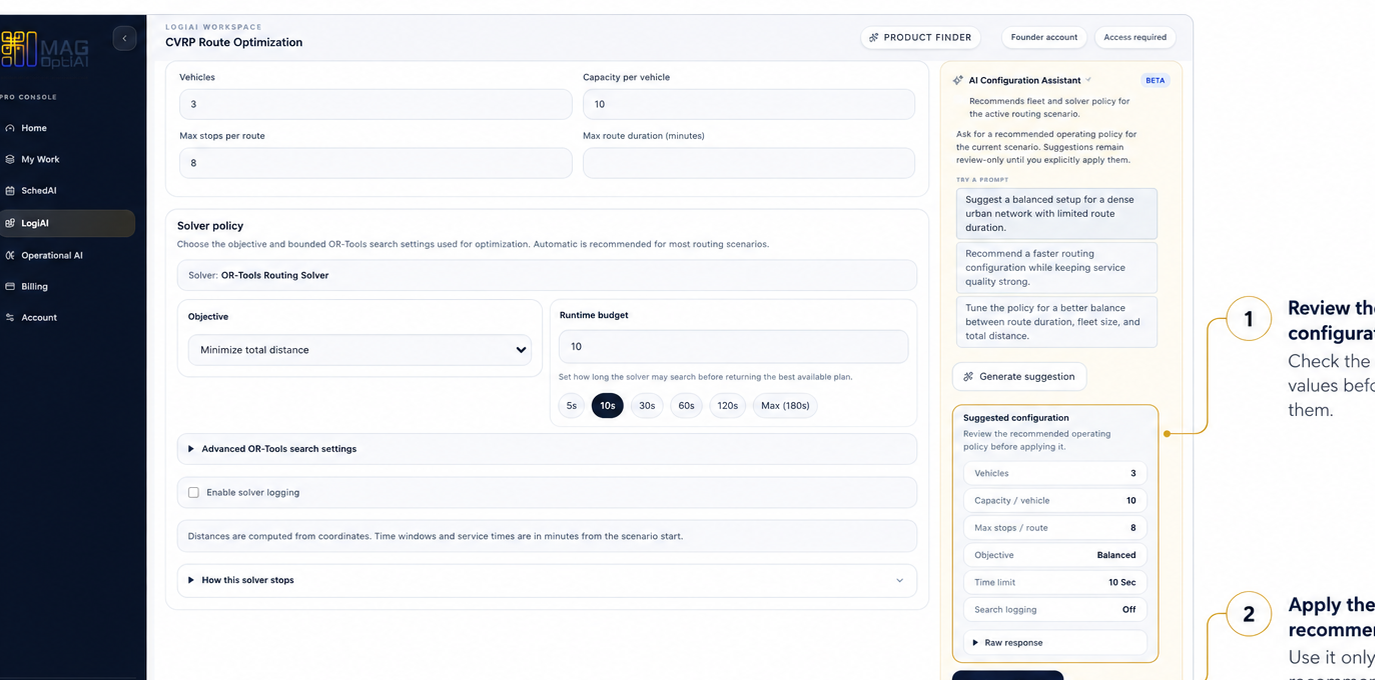Viewport: 1375px width, 680px height.
Task: Click the Account sidebar icon
Action: tap(10, 317)
